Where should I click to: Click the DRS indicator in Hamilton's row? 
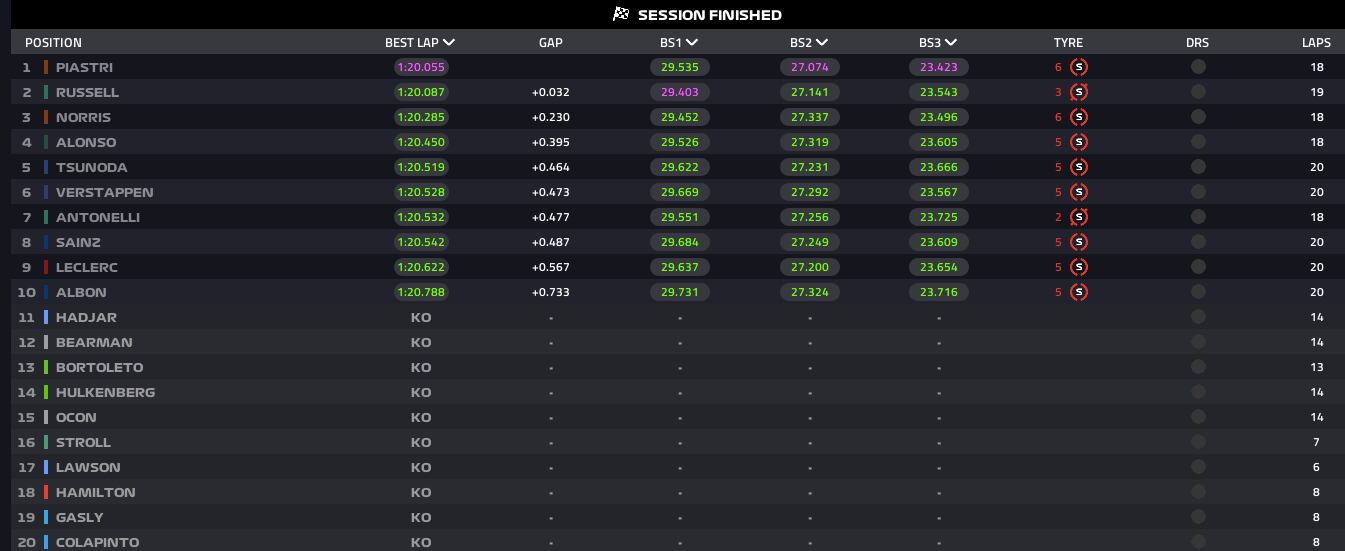click(x=1198, y=492)
